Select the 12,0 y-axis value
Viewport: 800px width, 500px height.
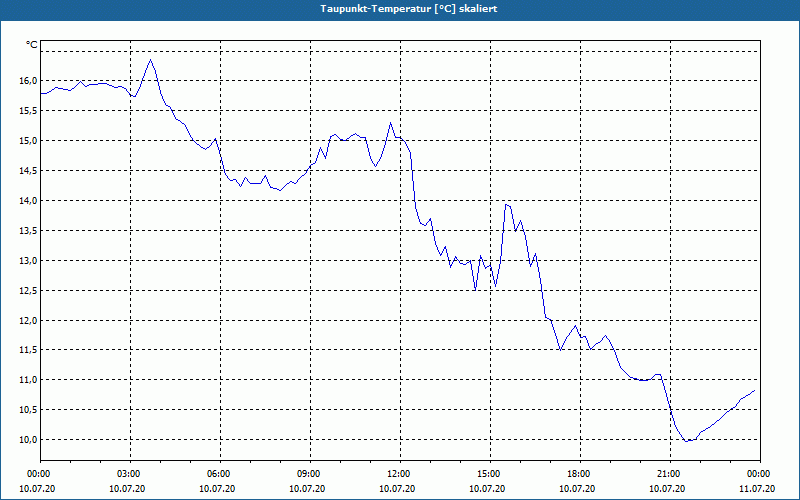(29, 321)
